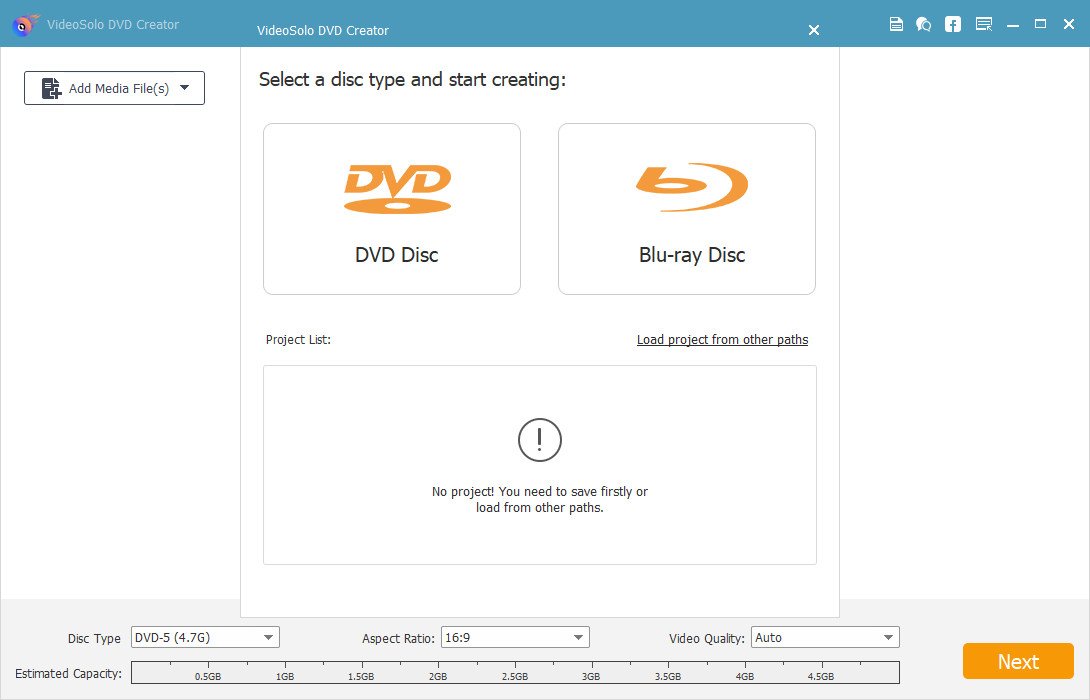Click the Add Media File(s) button
Viewport: 1090px width, 700px height.
tap(114, 88)
